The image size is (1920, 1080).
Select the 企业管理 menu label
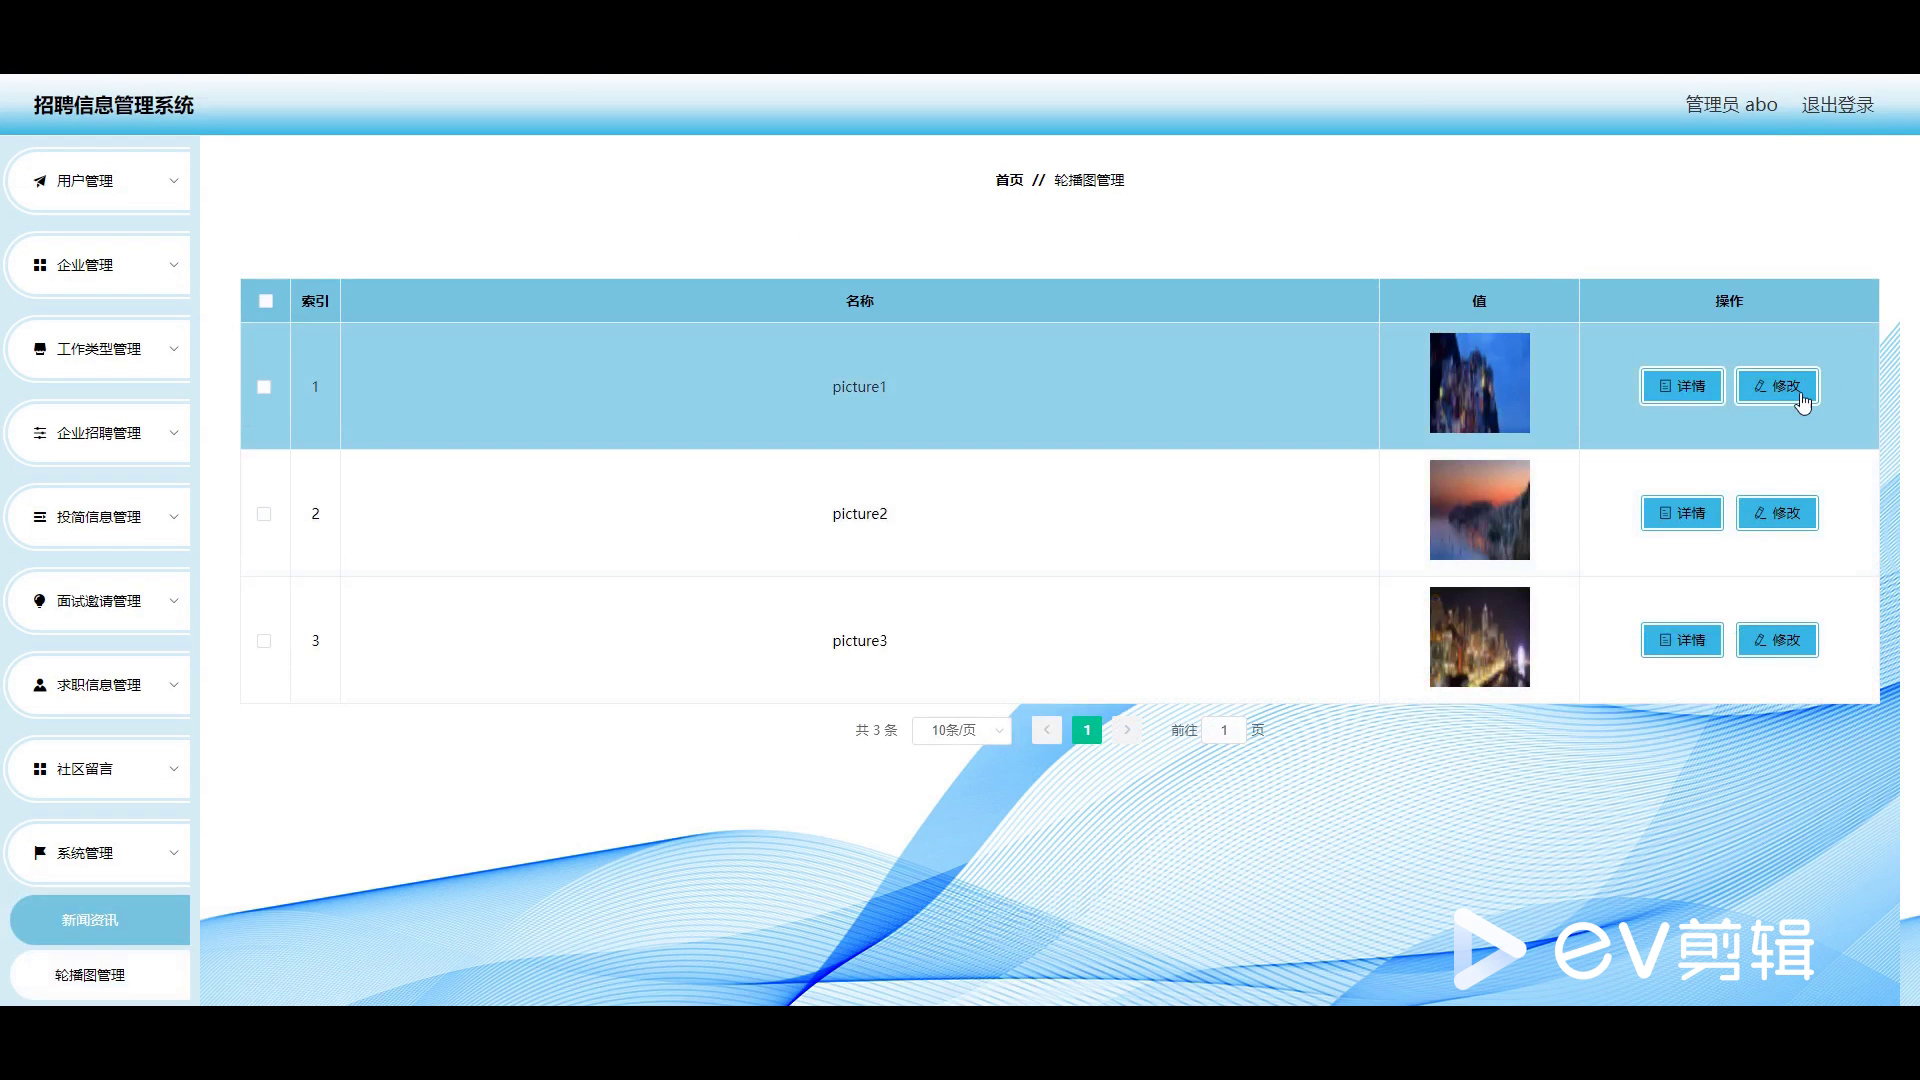[x=85, y=265]
